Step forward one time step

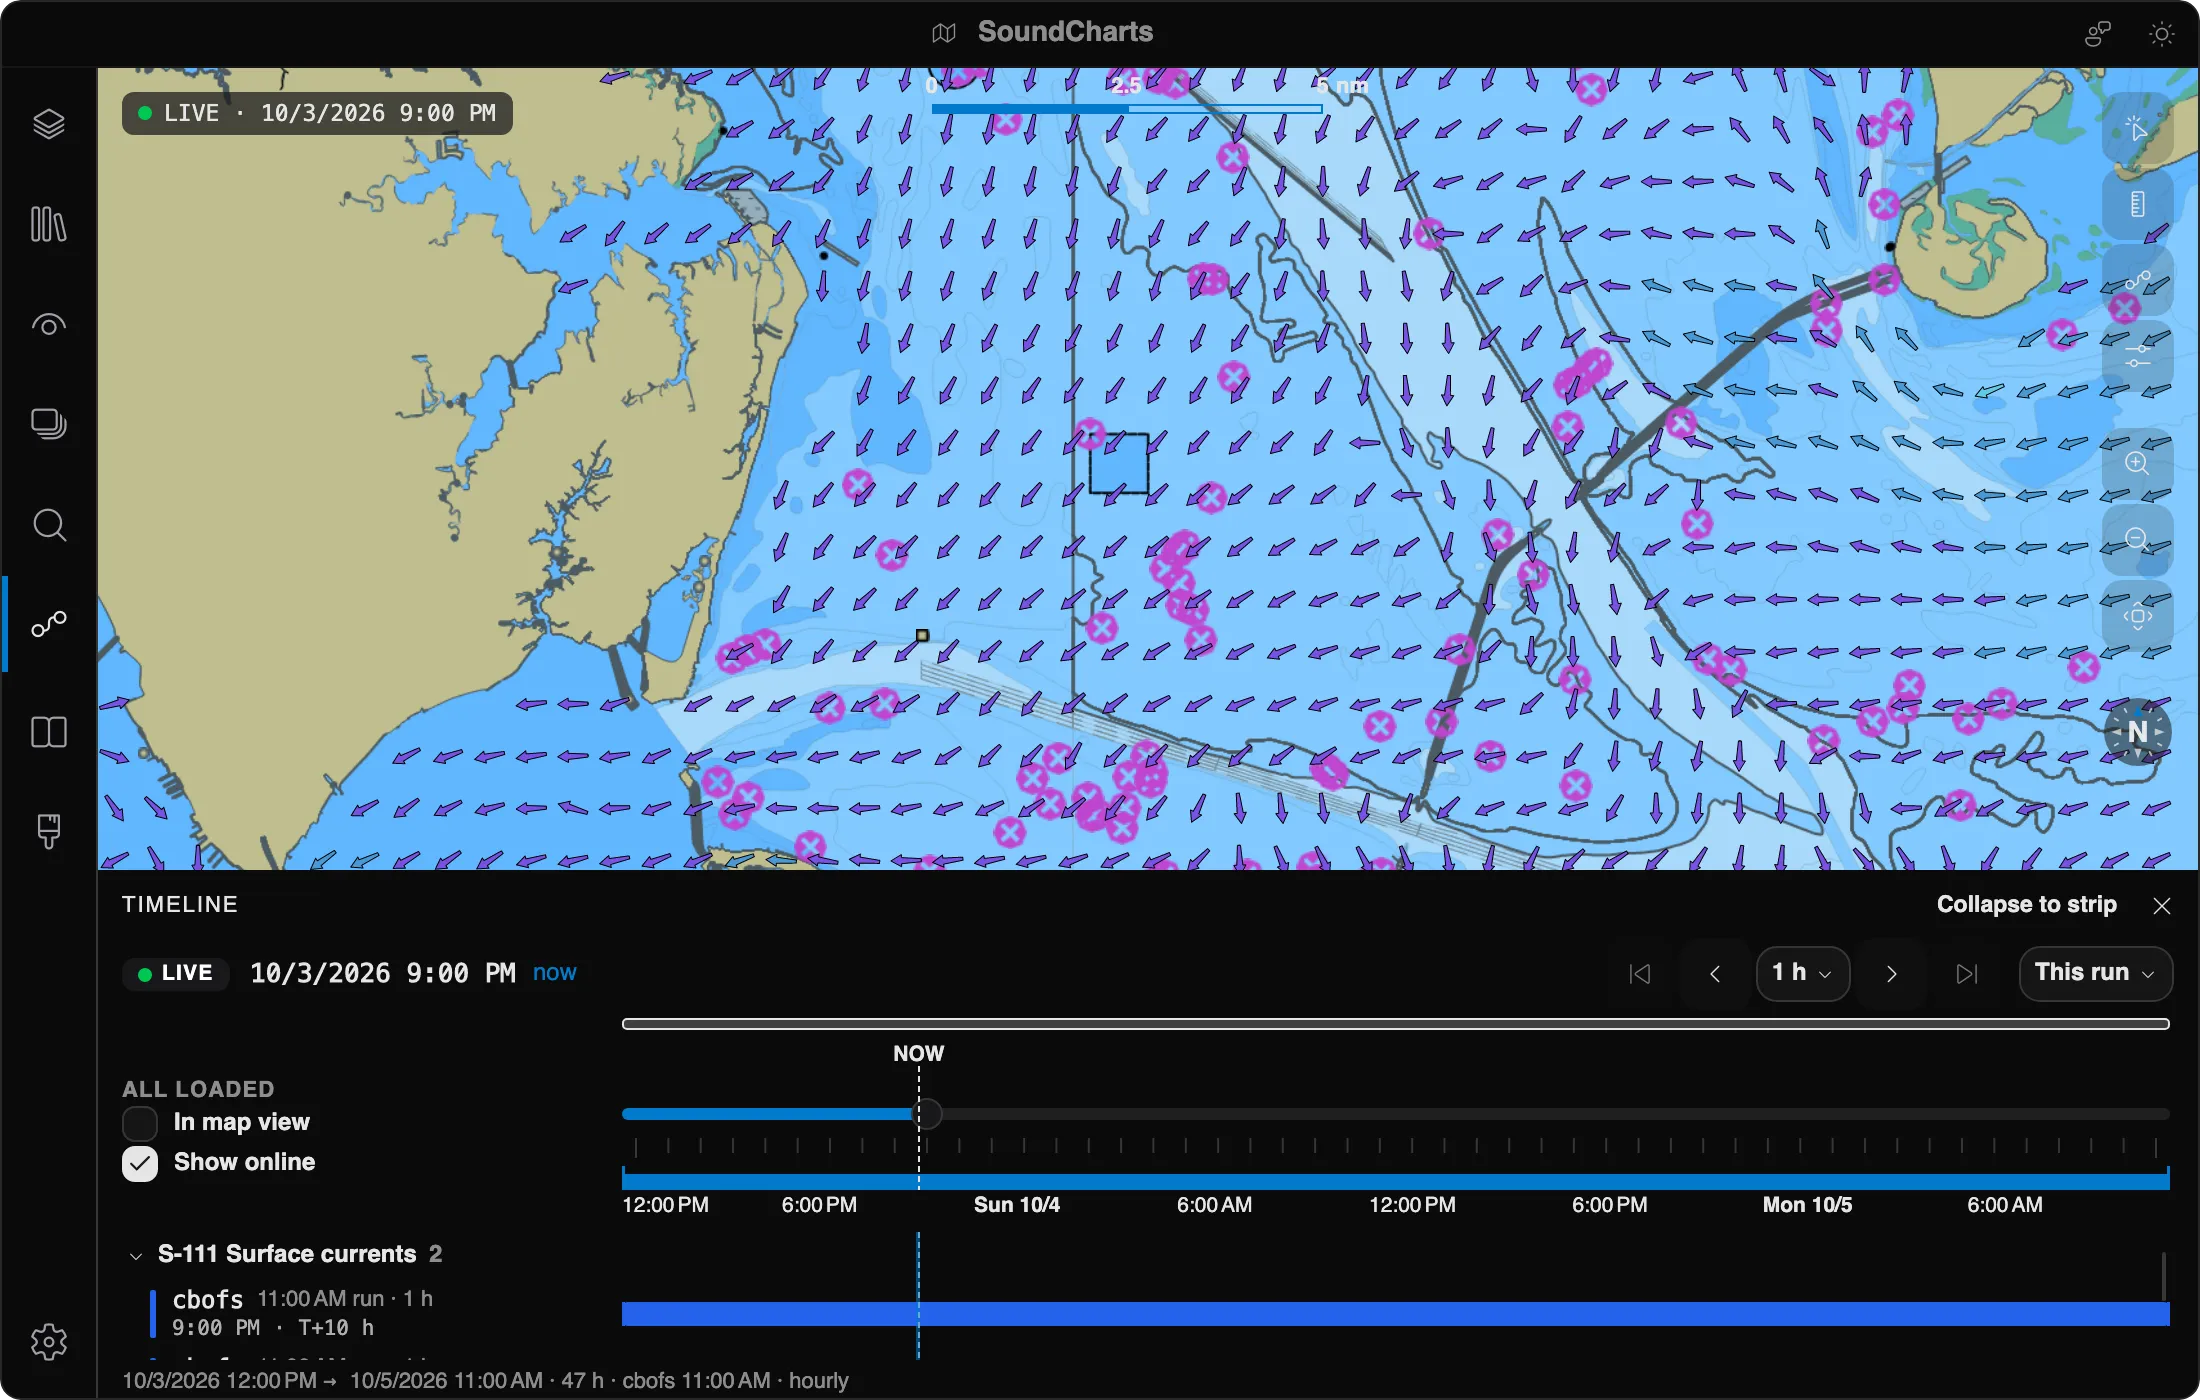click(1891, 974)
